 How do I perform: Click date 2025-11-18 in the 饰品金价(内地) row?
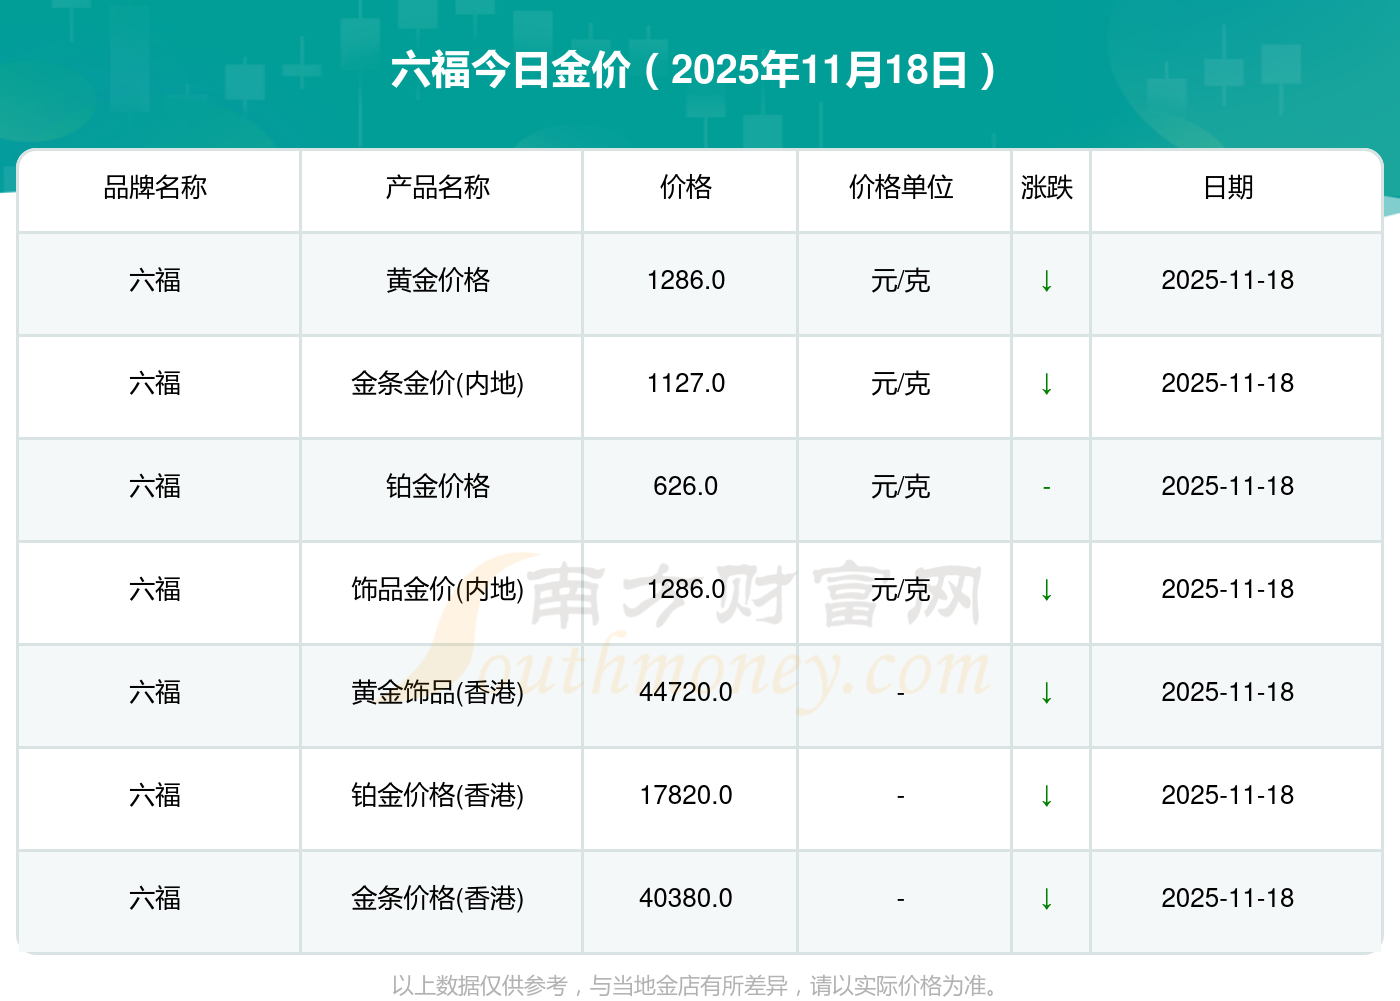[x=1228, y=589]
